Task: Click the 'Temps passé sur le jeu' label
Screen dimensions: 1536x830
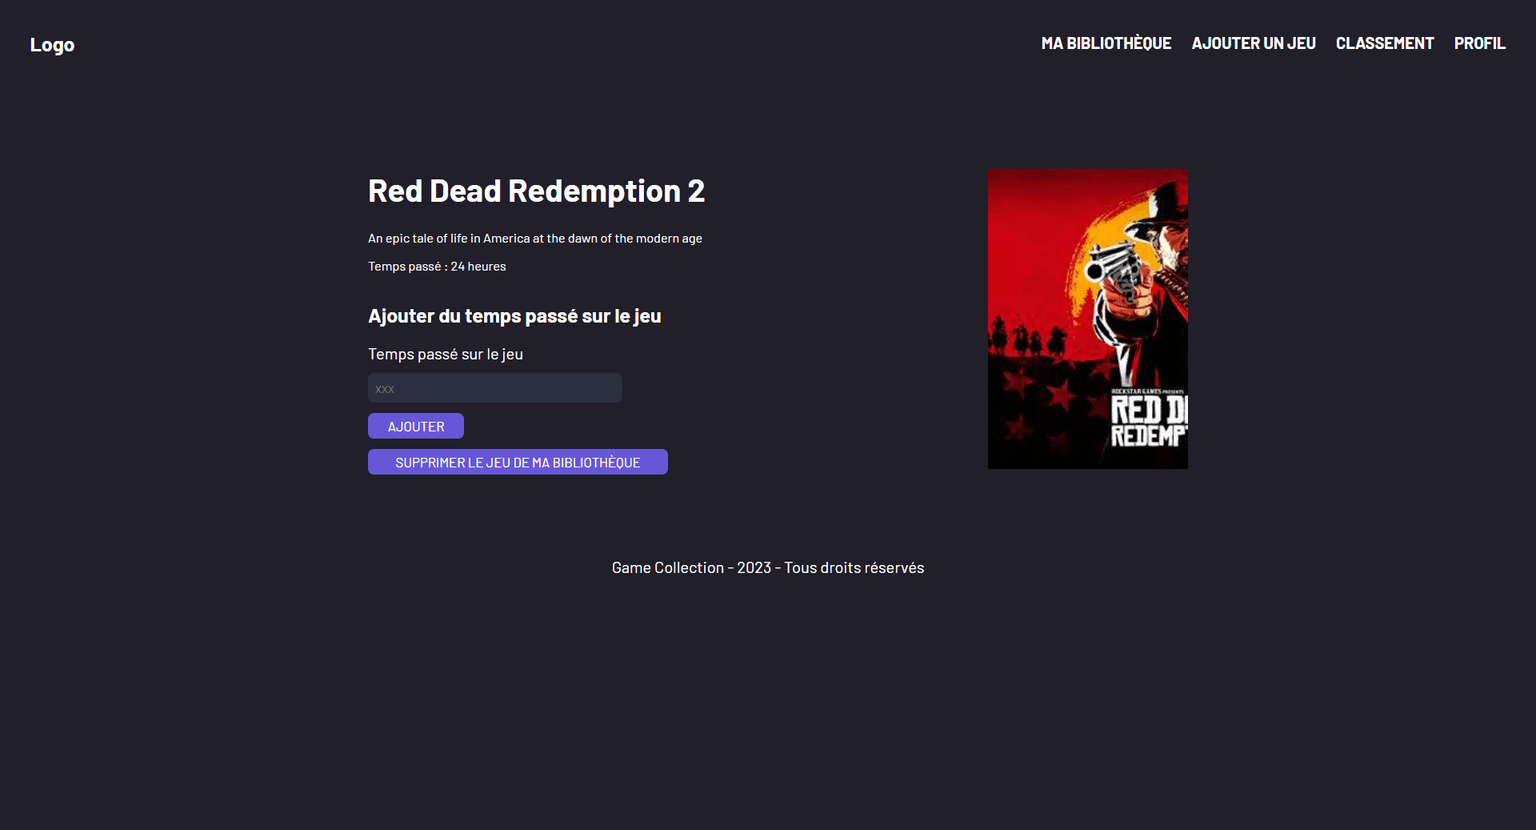Action: (445, 354)
